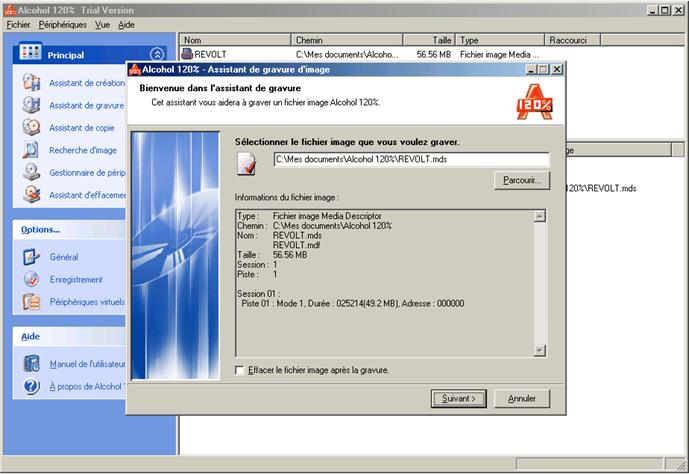
Task: Open the Assistant de copie link
Action: tap(82, 128)
